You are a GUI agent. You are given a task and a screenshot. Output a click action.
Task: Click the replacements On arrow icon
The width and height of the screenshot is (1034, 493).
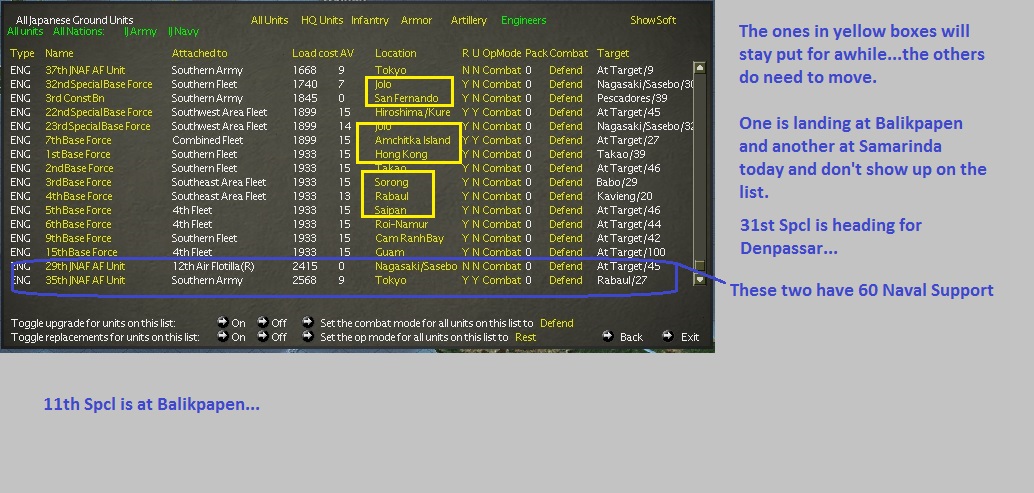[x=223, y=336]
